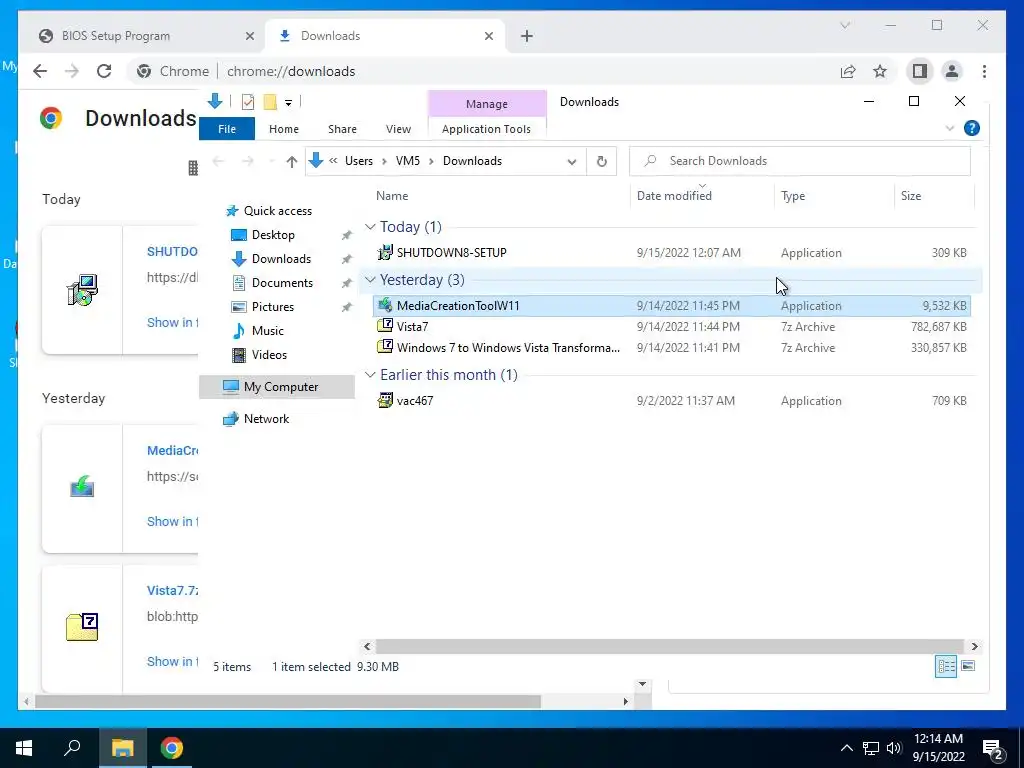The width and height of the screenshot is (1024, 768).
Task: Sort files by the Name column header
Action: point(392,195)
